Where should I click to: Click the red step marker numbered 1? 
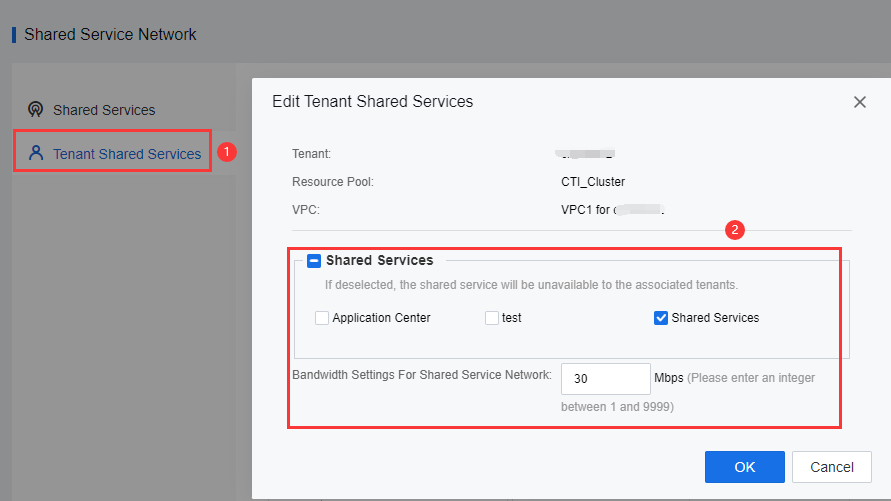pos(227,152)
